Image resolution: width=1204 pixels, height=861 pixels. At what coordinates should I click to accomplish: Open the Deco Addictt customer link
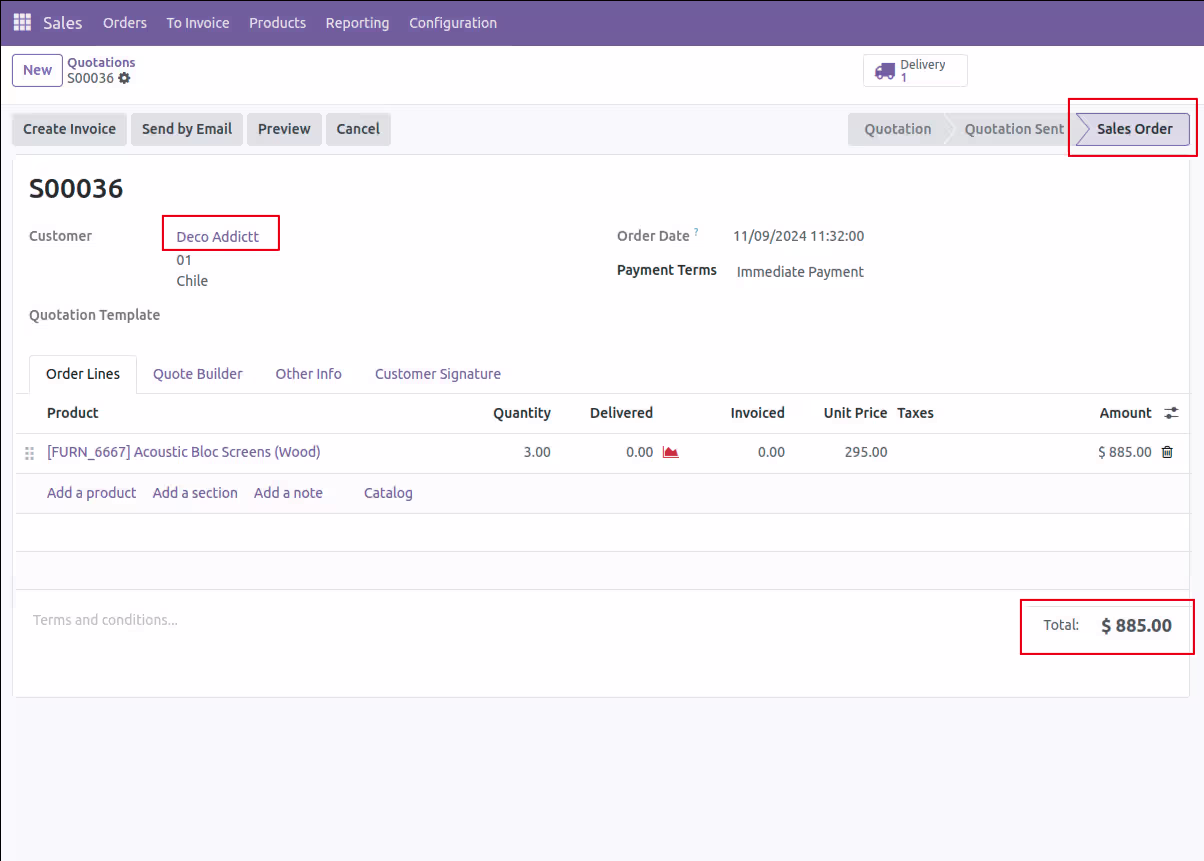tap(218, 237)
